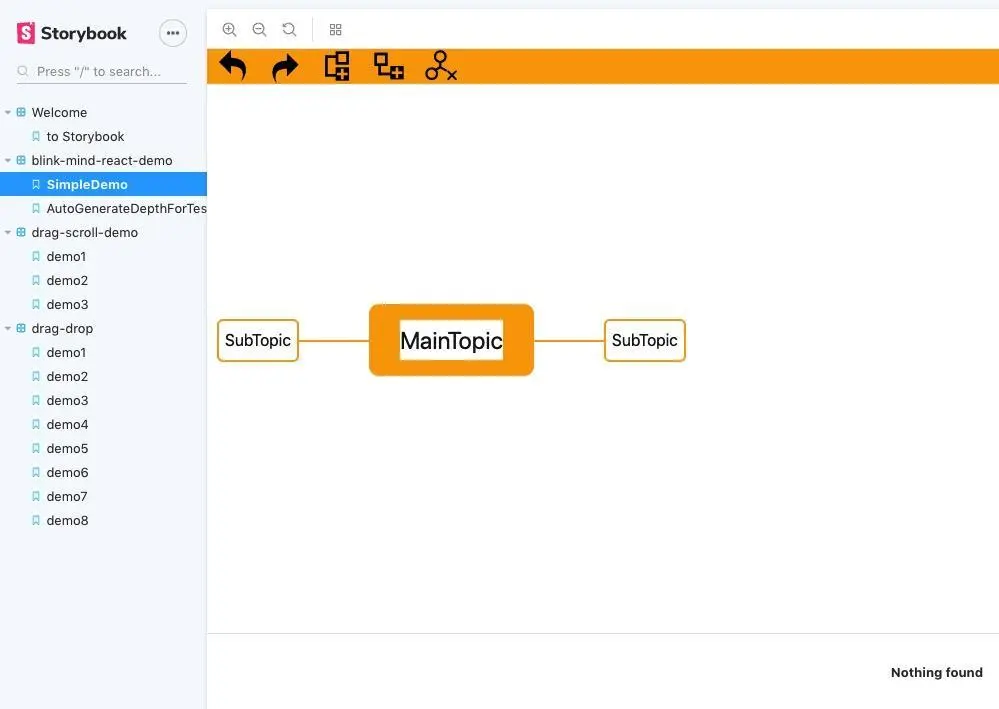Open demo2 under drag-scroll-demo

pyautogui.click(x=67, y=280)
